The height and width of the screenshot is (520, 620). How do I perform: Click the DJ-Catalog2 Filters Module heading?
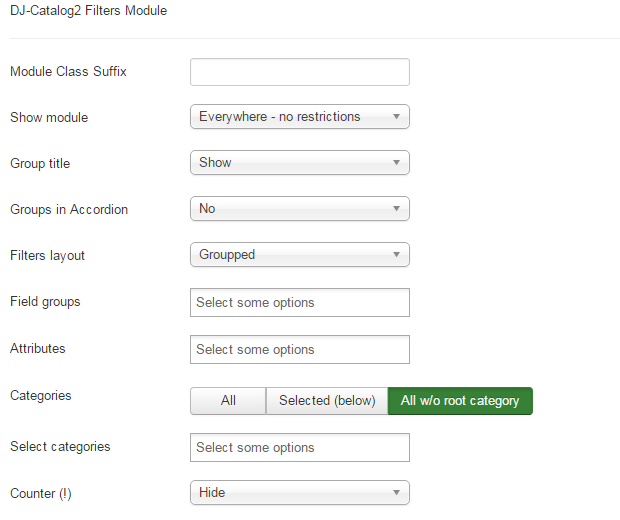click(x=89, y=12)
